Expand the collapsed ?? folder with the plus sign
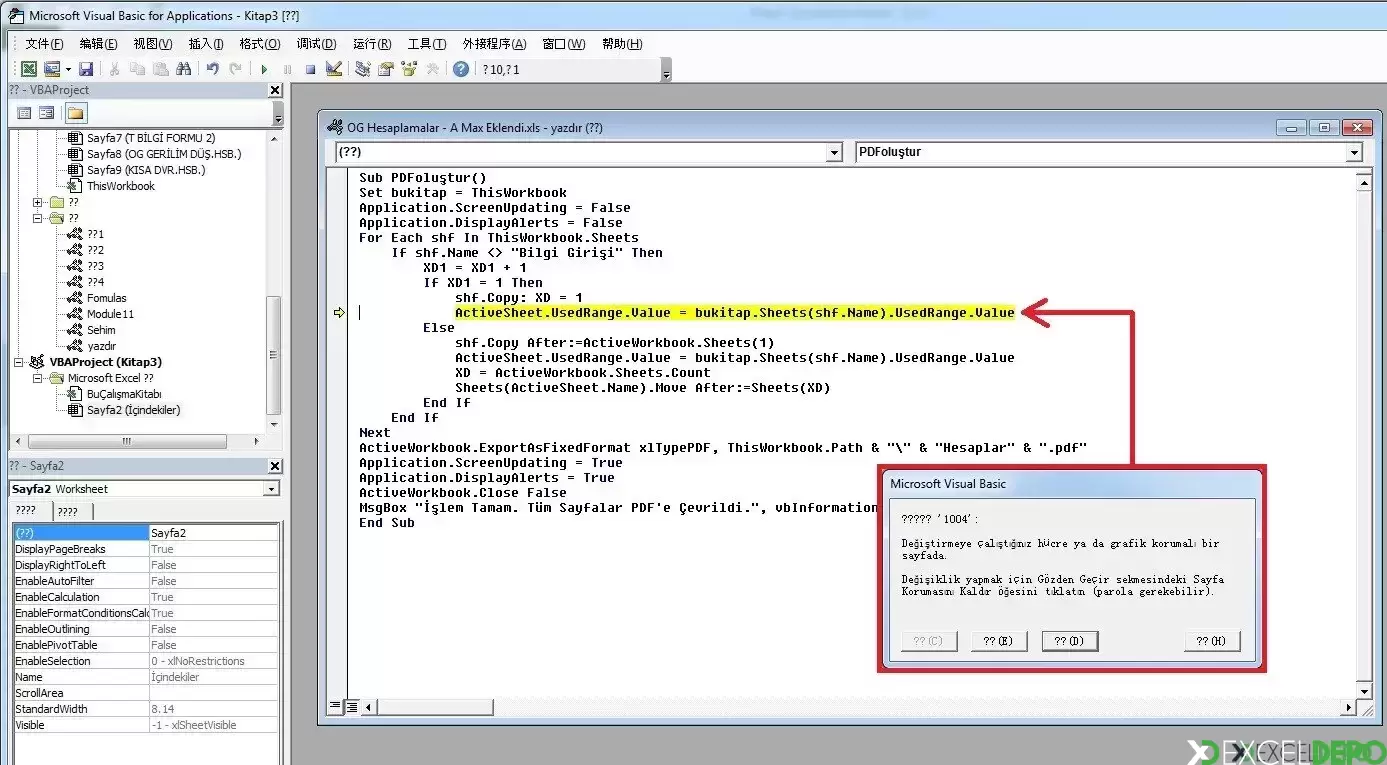The height and width of the screenshot is (765, 1387). pos(39,202)
